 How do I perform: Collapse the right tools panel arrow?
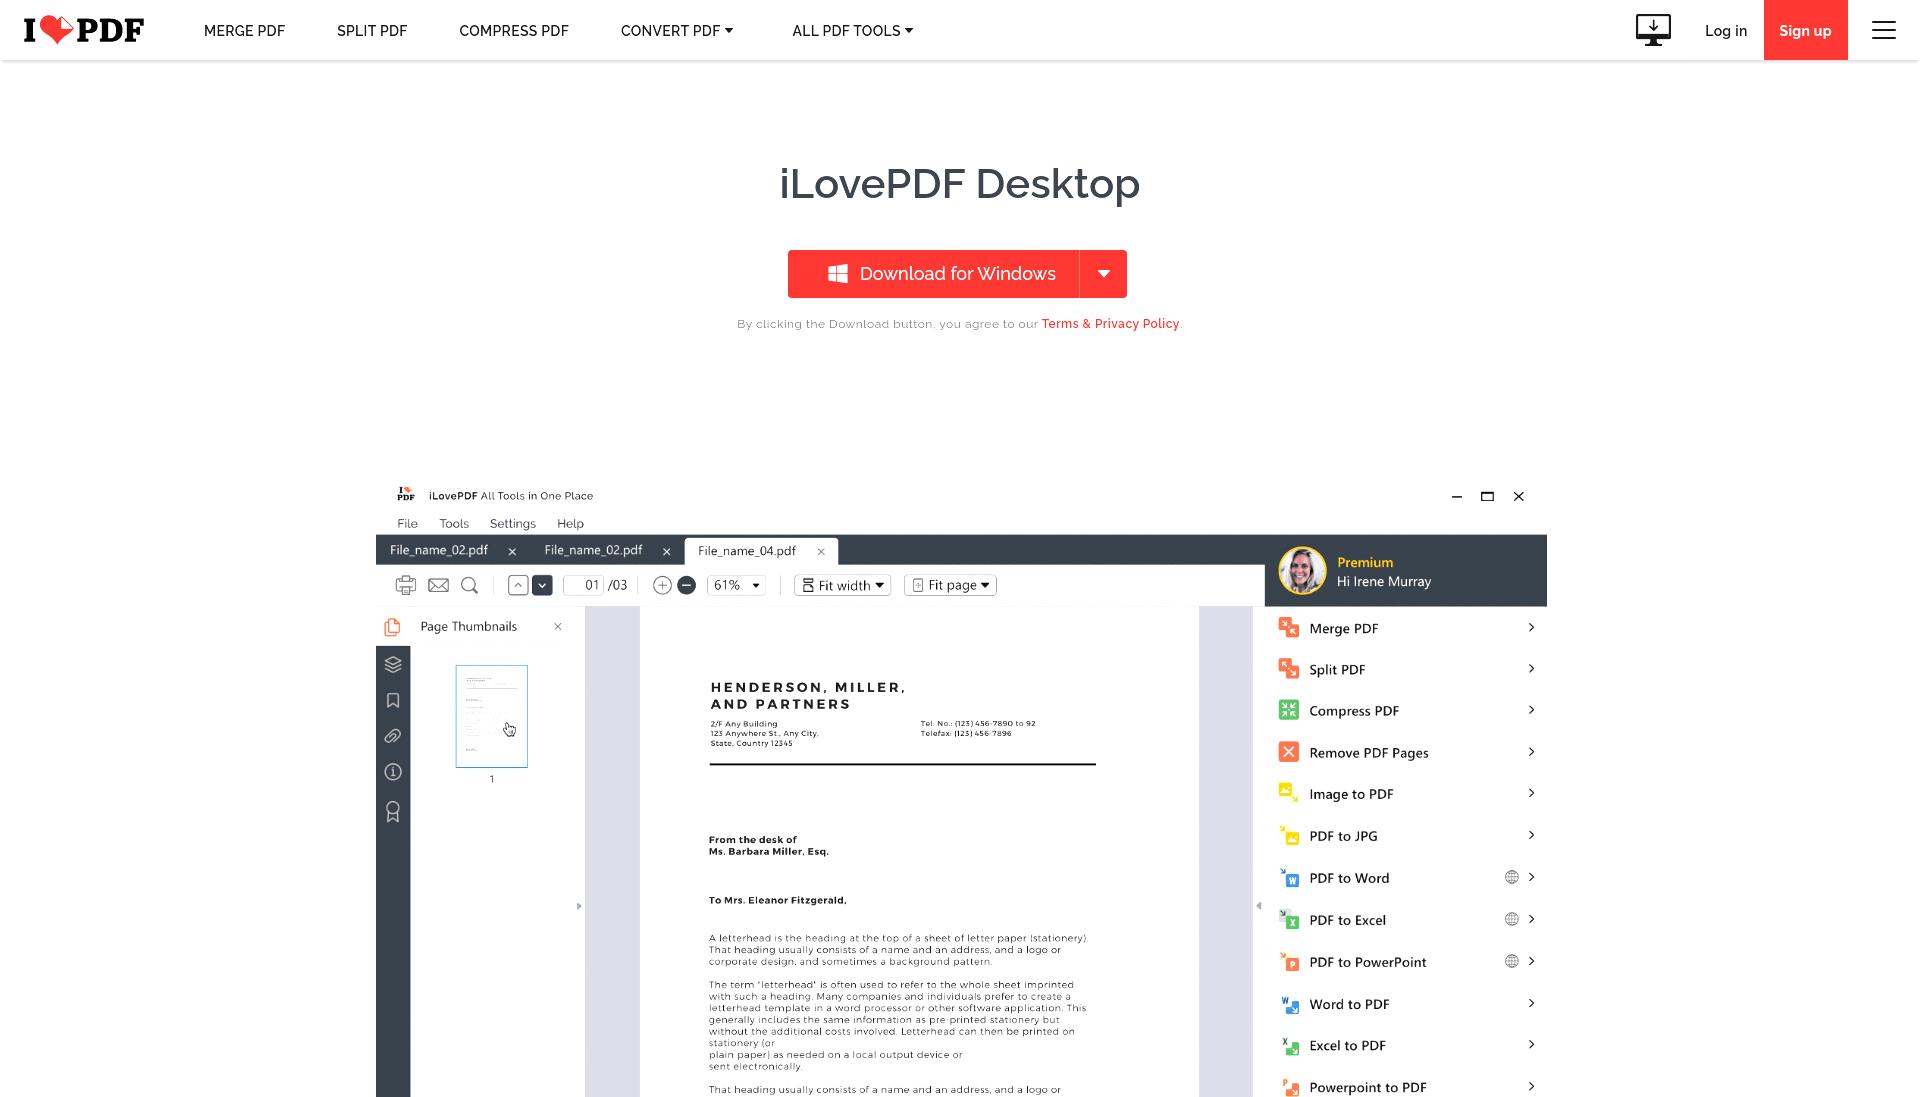pyautogui.click(x=1258, y=906)
